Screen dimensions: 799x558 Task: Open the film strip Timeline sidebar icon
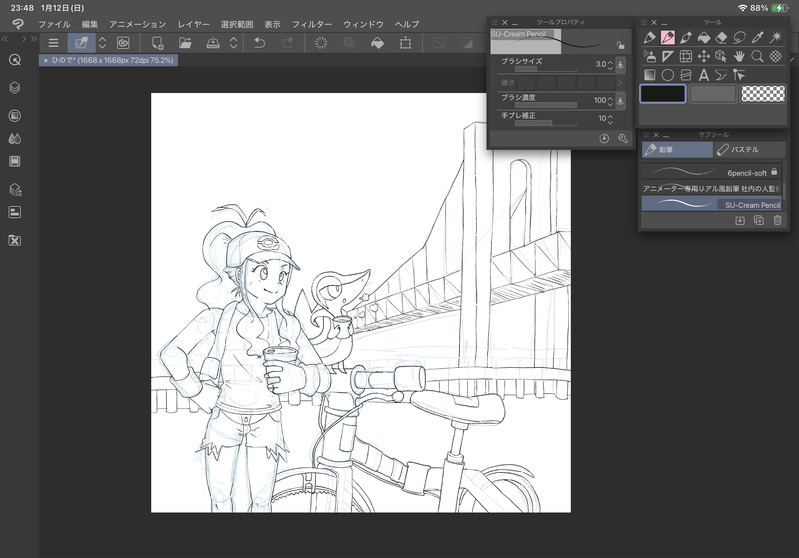pos(15,162)
